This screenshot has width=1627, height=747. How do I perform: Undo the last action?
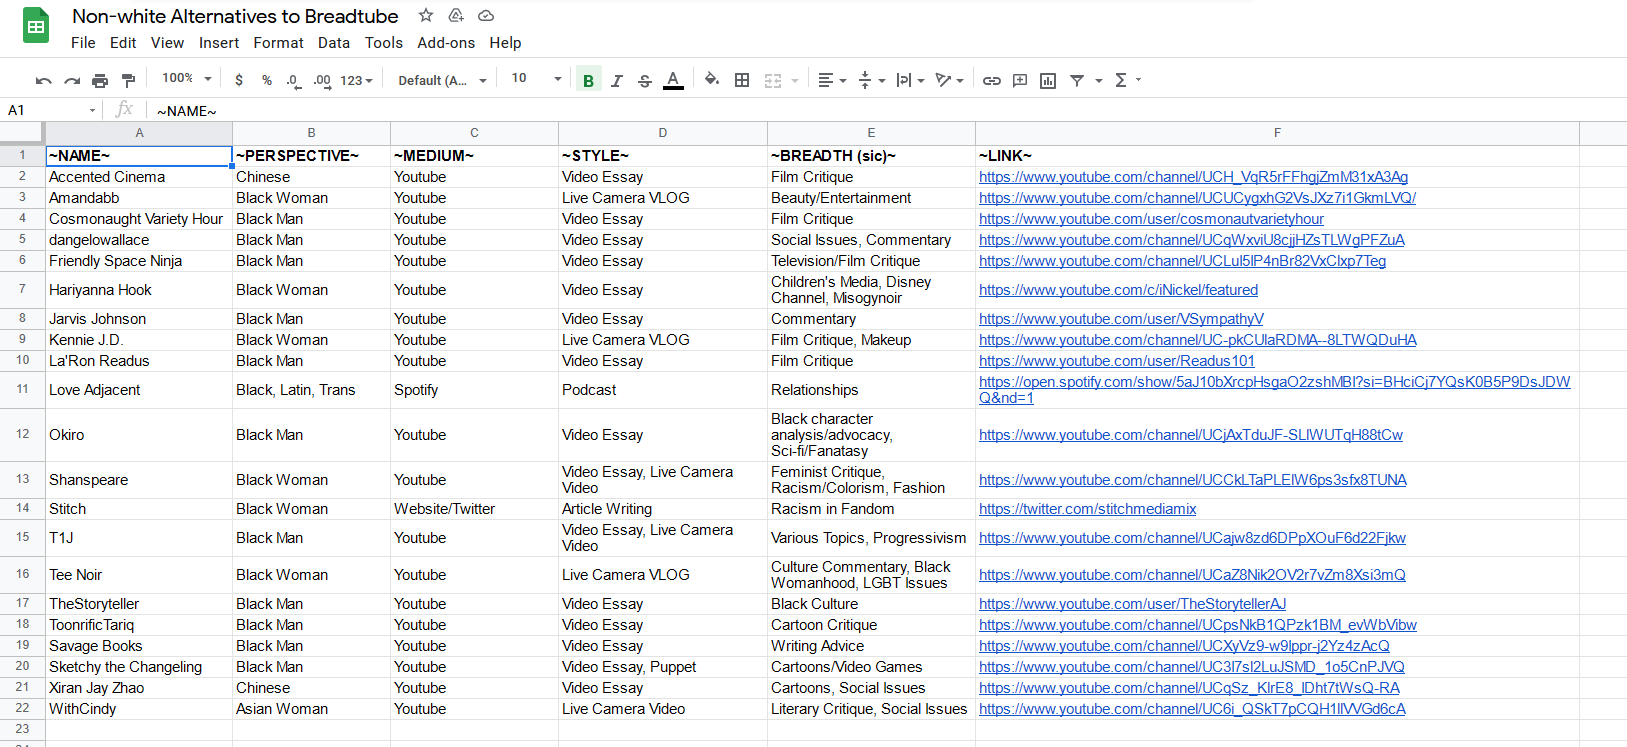pyautogui.click(x=43, y=80)
